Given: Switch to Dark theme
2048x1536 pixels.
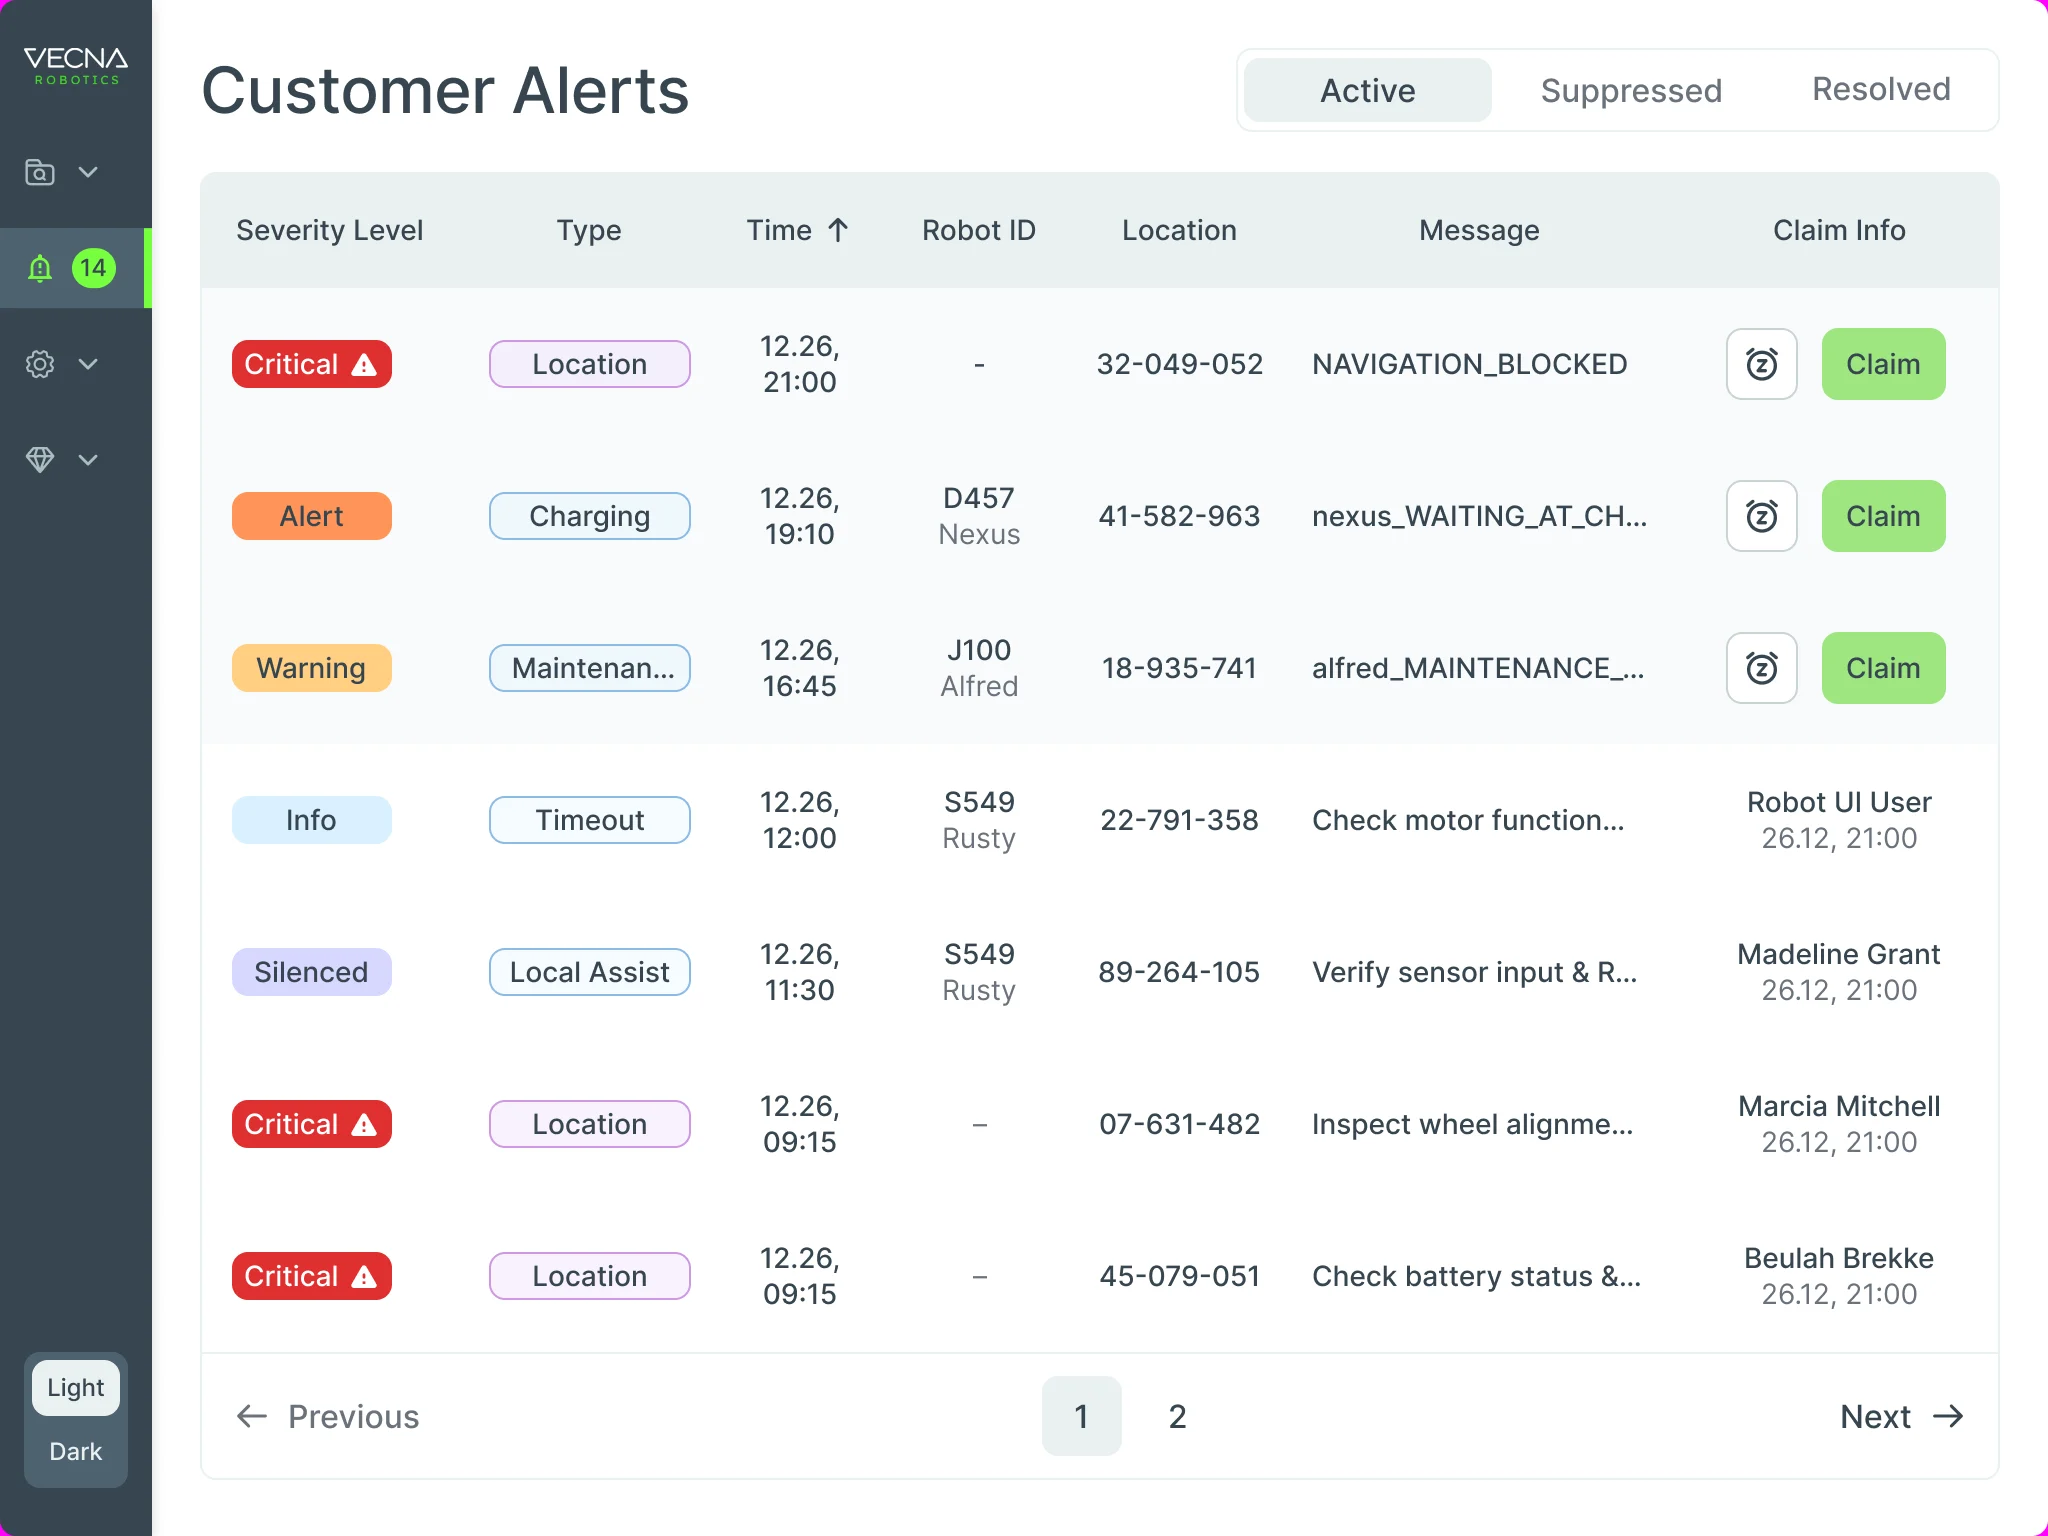Looking at the screenshot, I should [x=76, y=1452].
